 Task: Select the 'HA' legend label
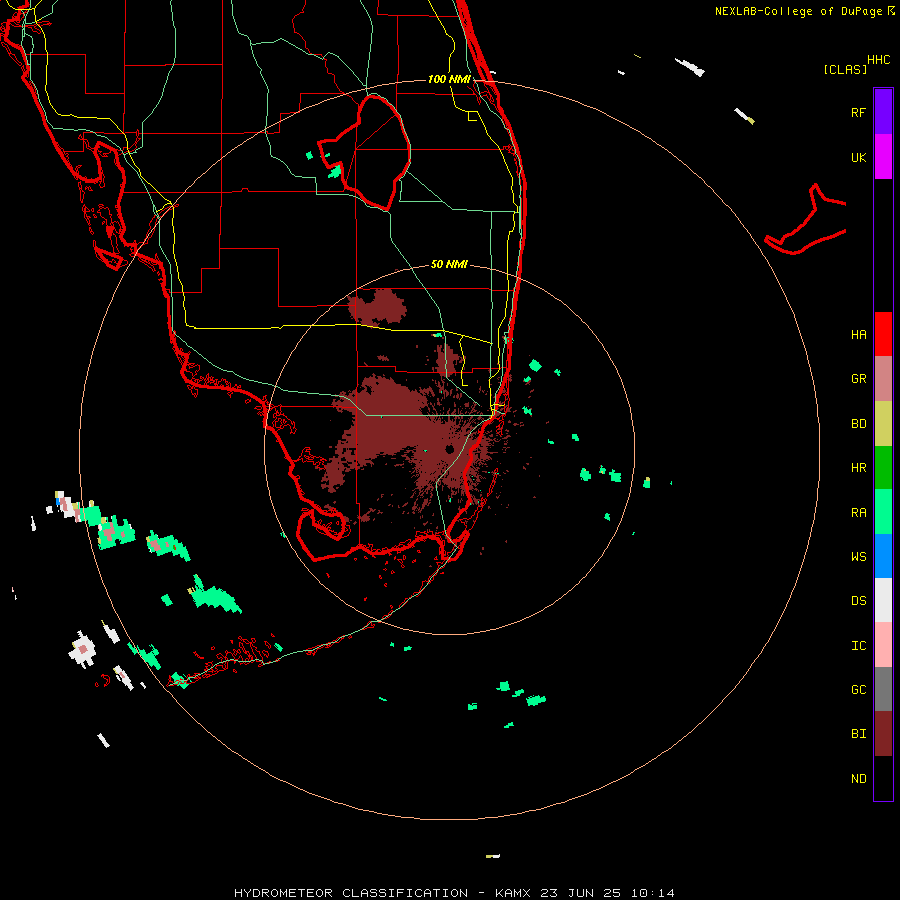click(x=858, y=335)
